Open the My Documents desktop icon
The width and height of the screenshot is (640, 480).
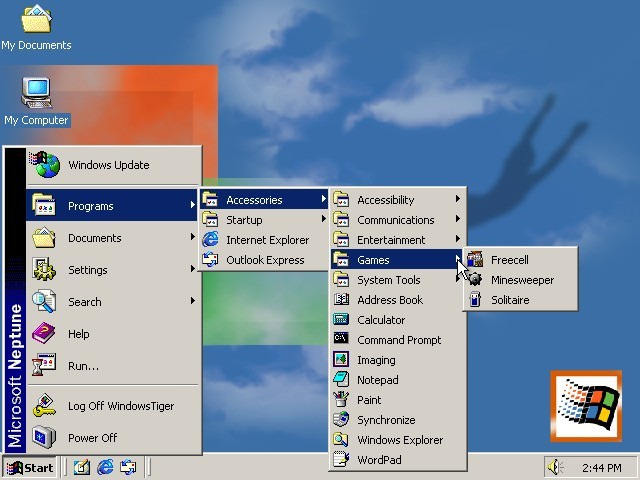[36, 27]
